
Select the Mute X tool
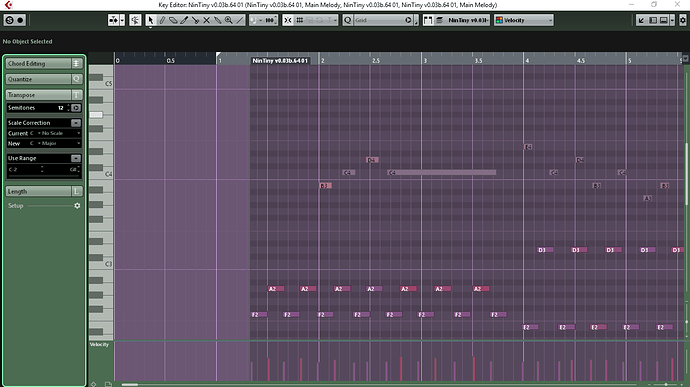(x=206, y=20)
